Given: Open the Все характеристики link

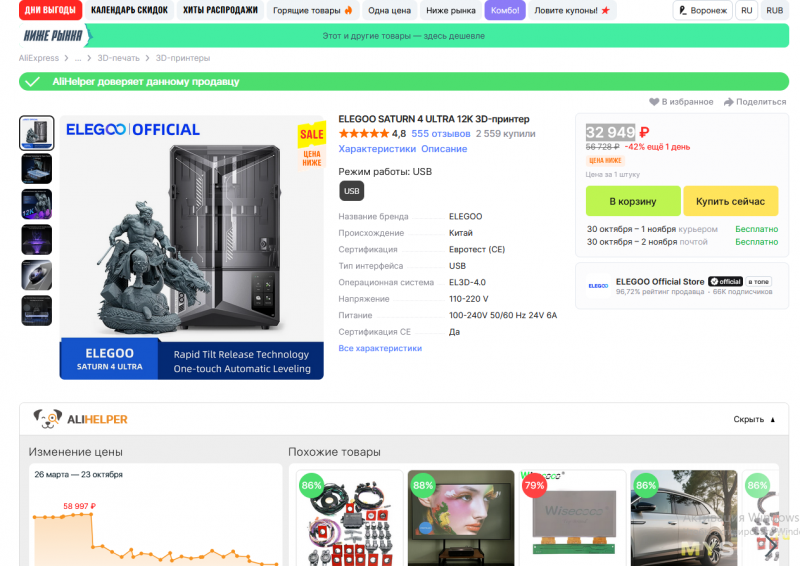Looking at the screenshot, I should coord(380,348).
